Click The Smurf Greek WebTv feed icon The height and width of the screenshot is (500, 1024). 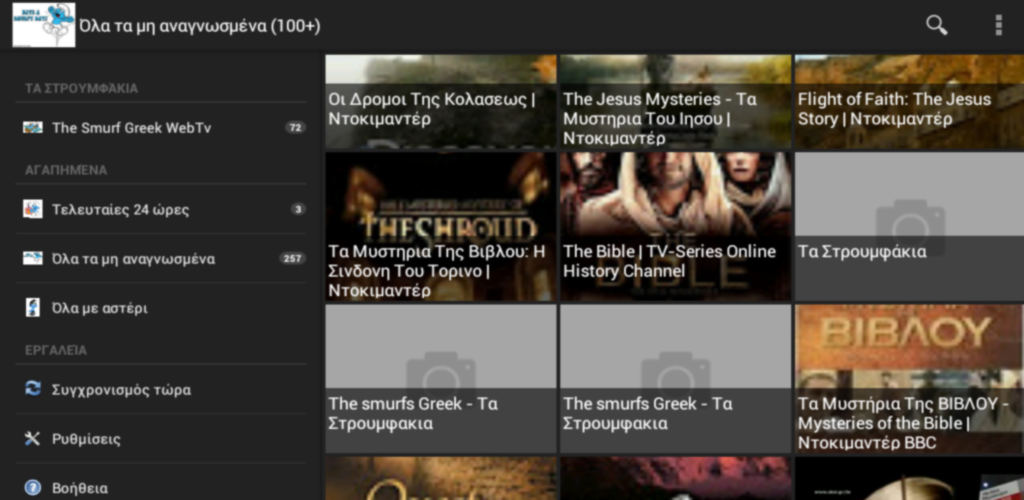coord(33,127)
